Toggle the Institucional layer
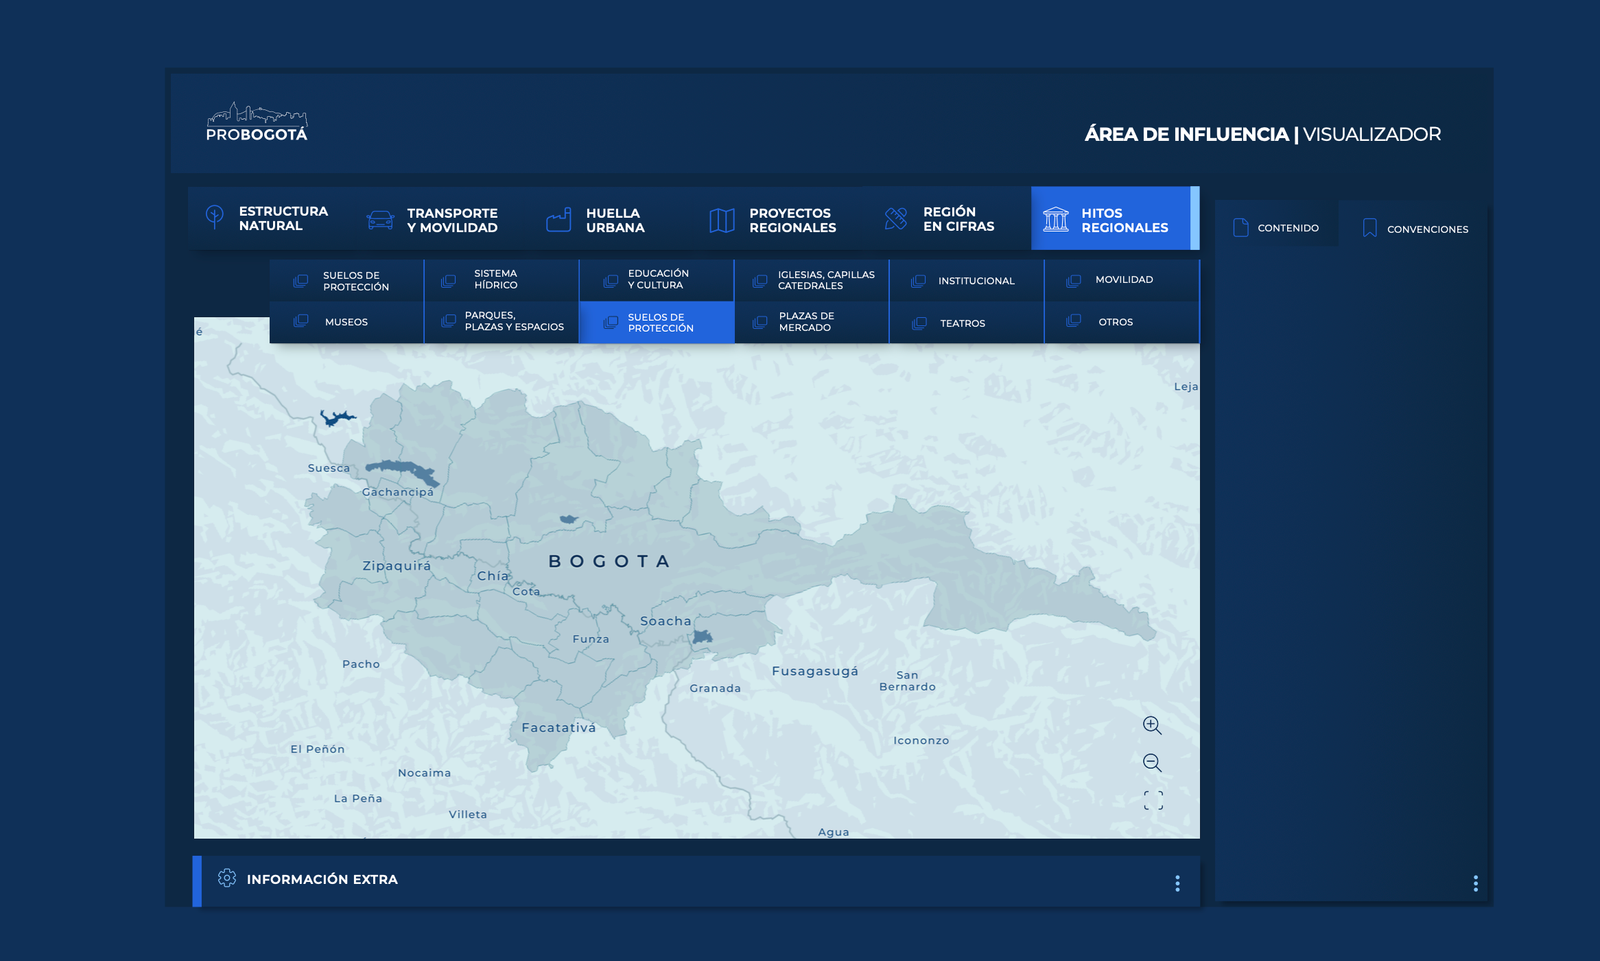 click(x=966, y=281)
